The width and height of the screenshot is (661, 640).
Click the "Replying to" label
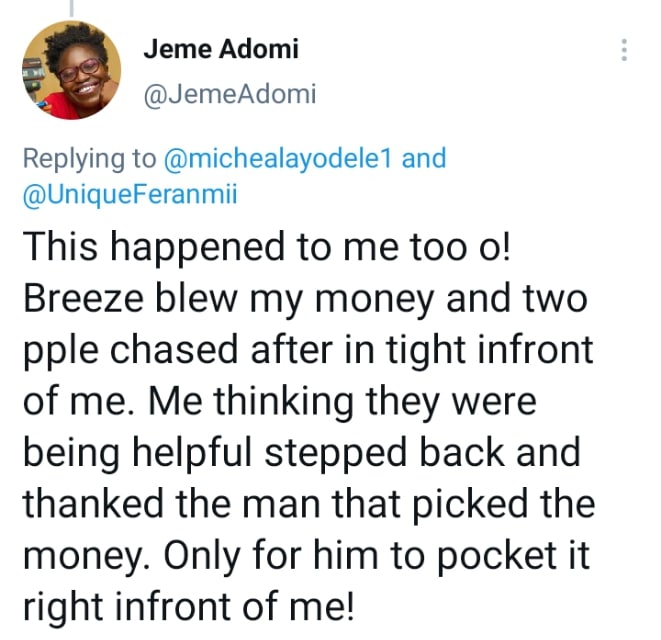90,158
